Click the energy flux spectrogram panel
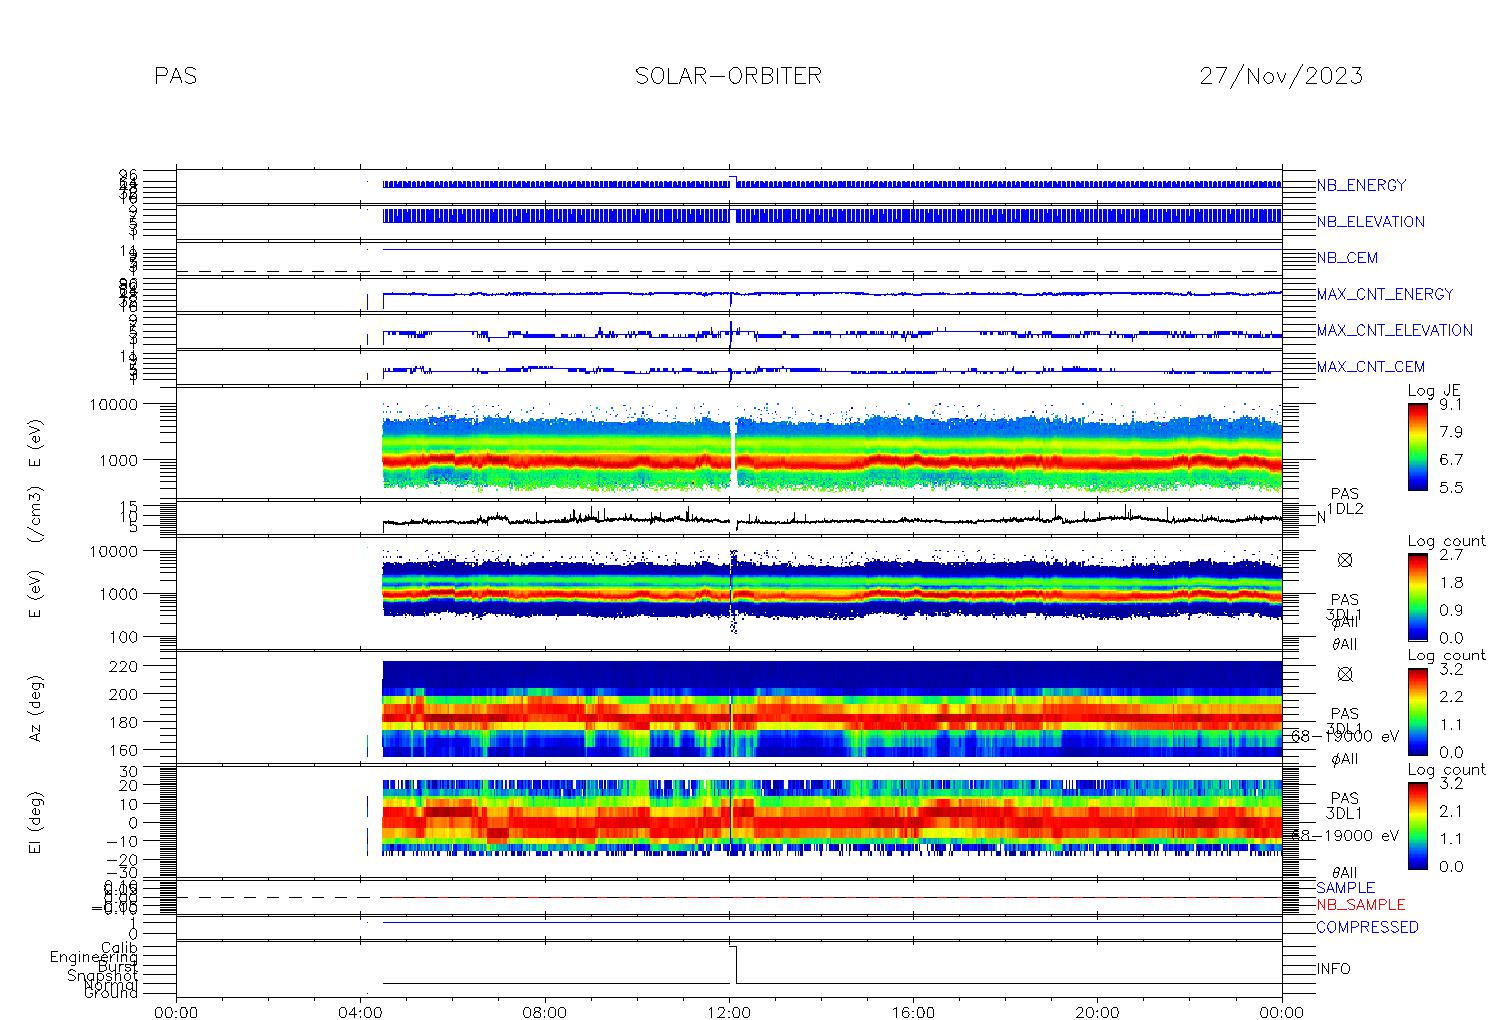This screenshot has height=1020, width=1512. pos(729,442)
